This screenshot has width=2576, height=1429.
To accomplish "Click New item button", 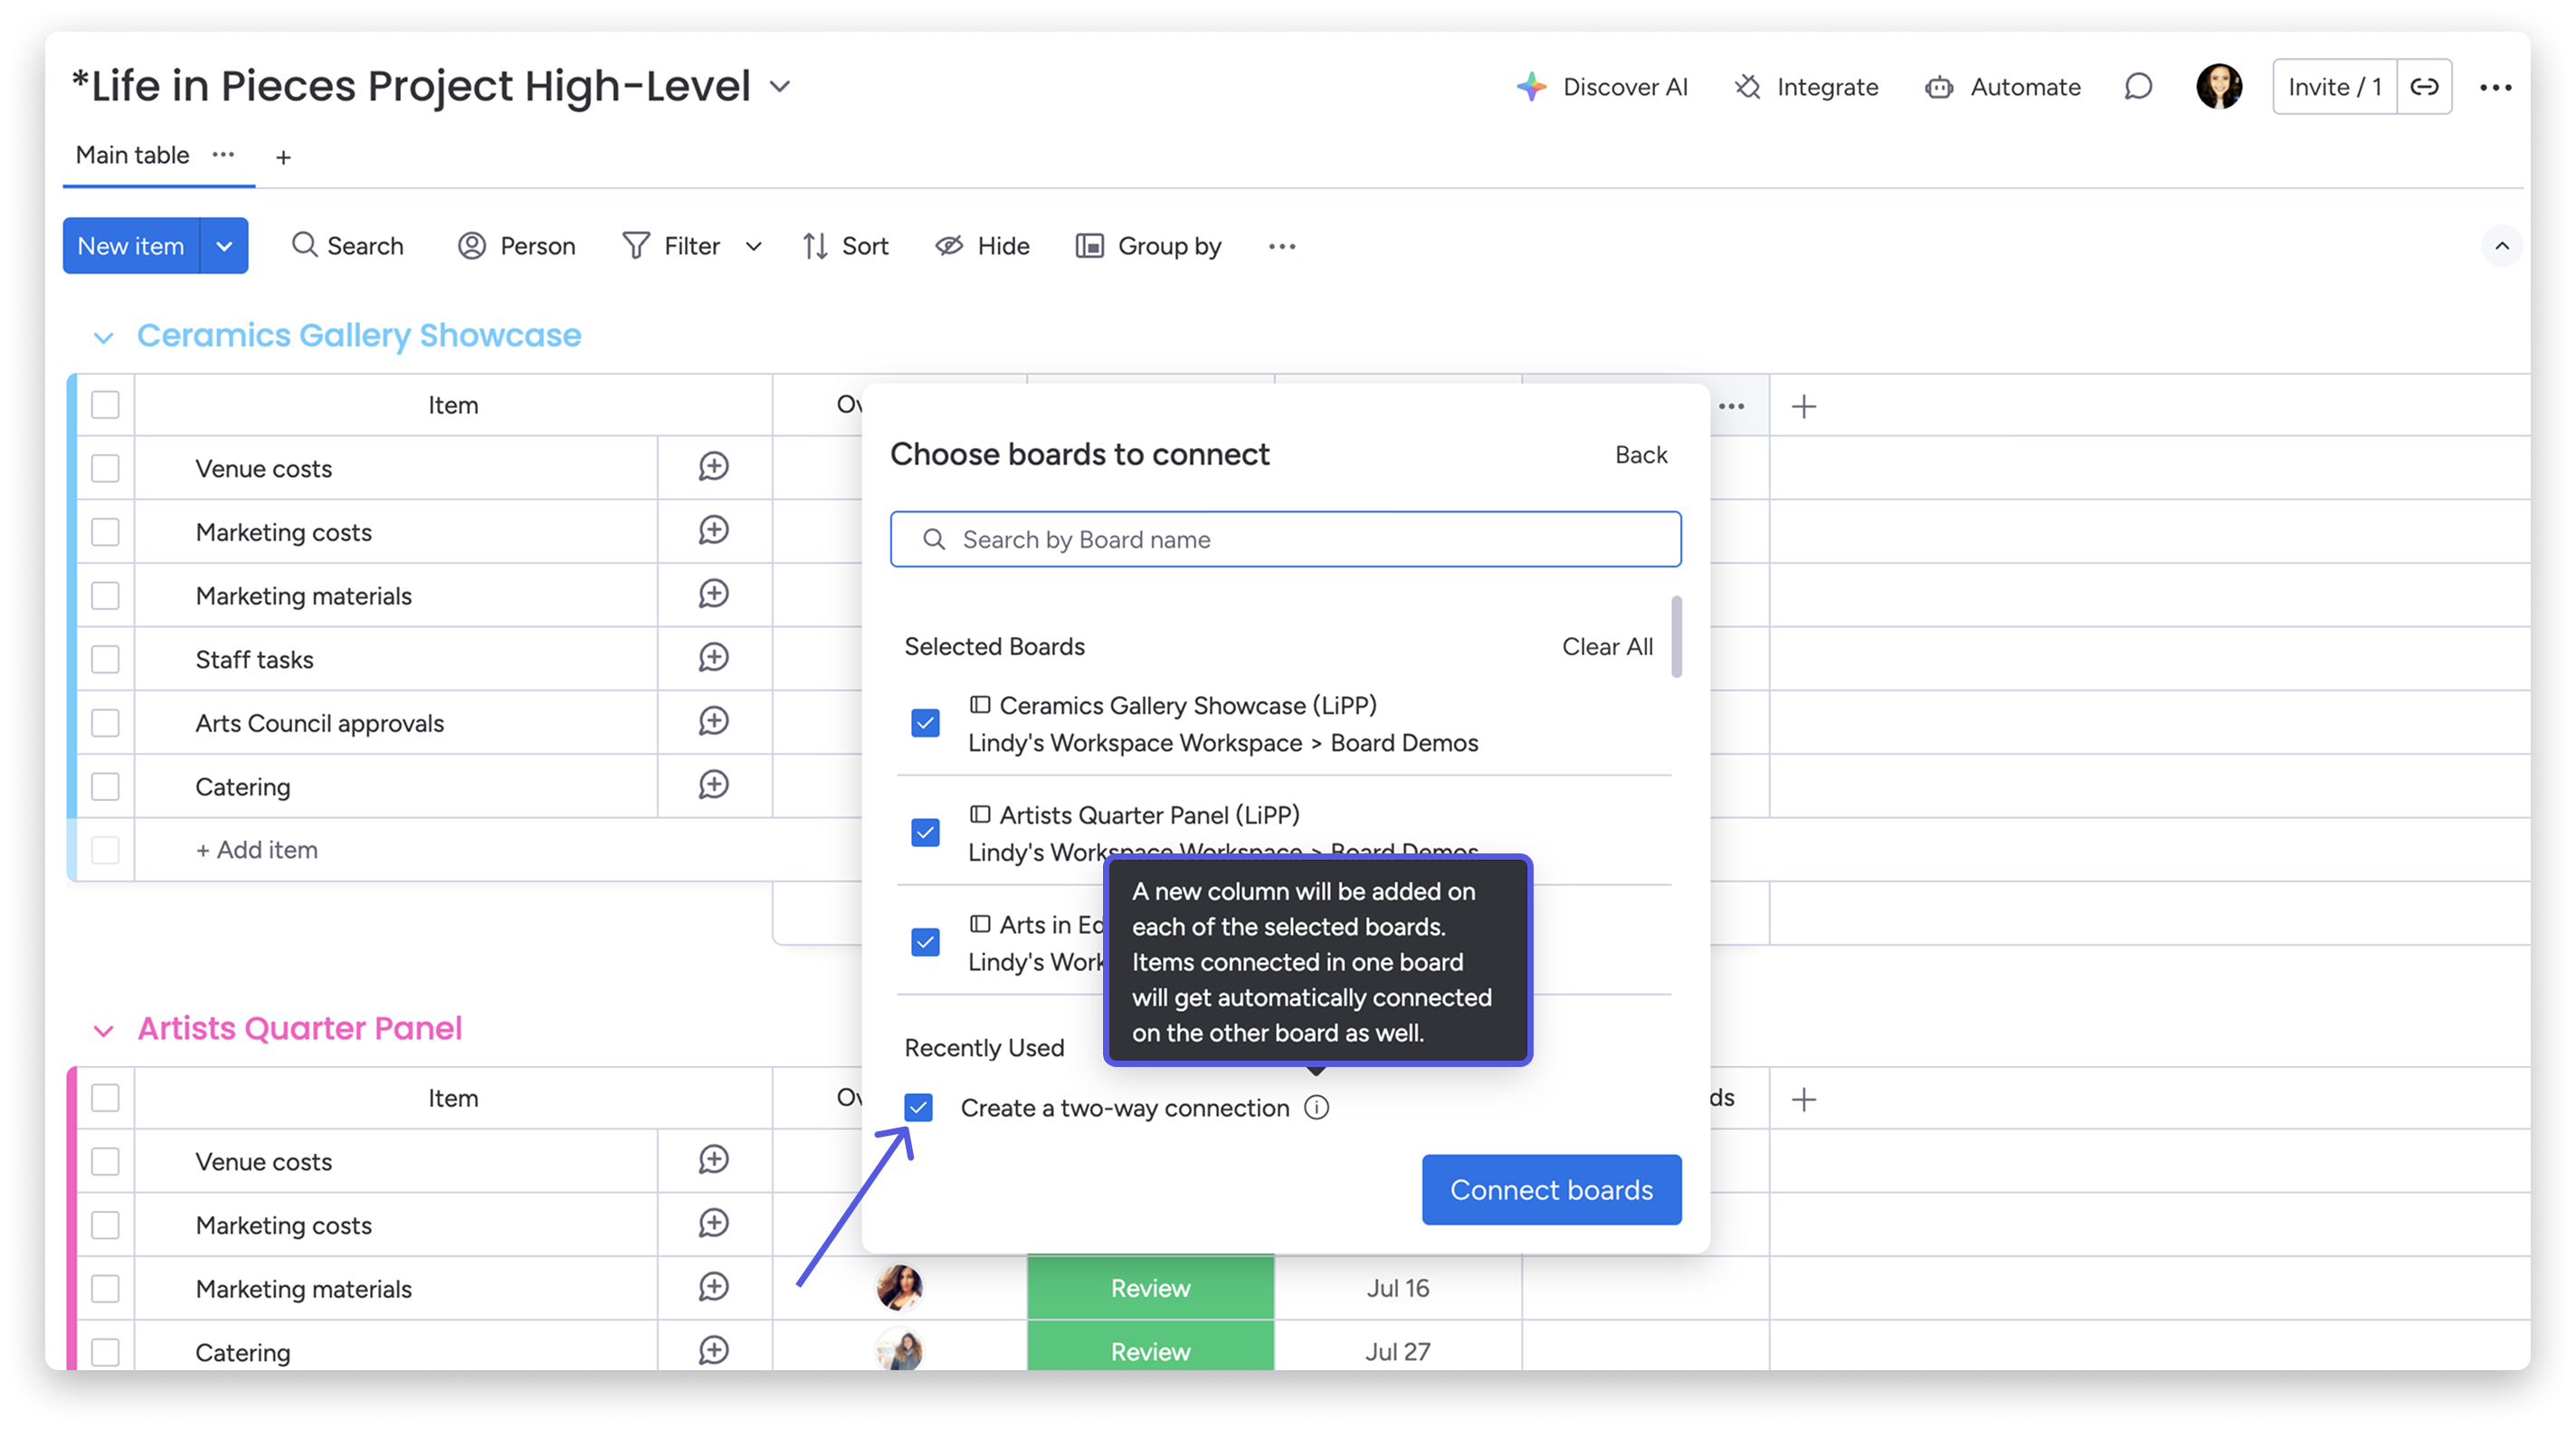I will pos(131,246).
